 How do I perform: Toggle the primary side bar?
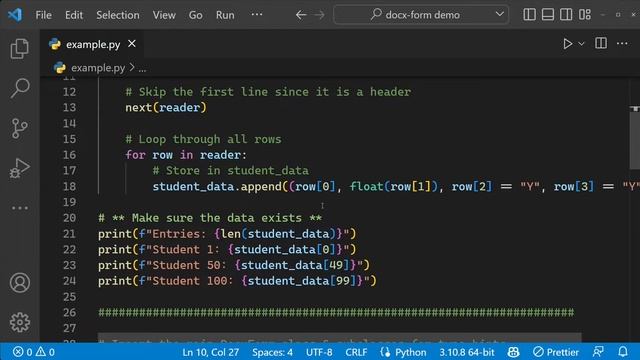pyautogui.click(x=529, y=15)
